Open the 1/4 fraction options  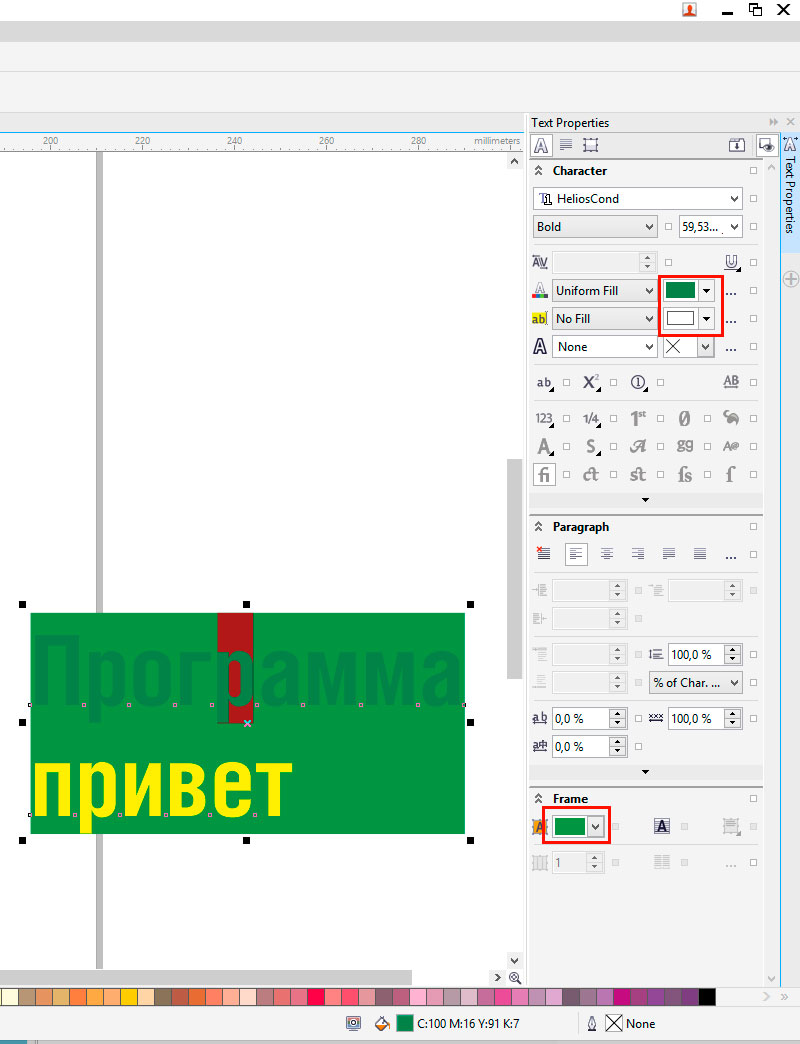pyautogui.click(x=591, y=418)
